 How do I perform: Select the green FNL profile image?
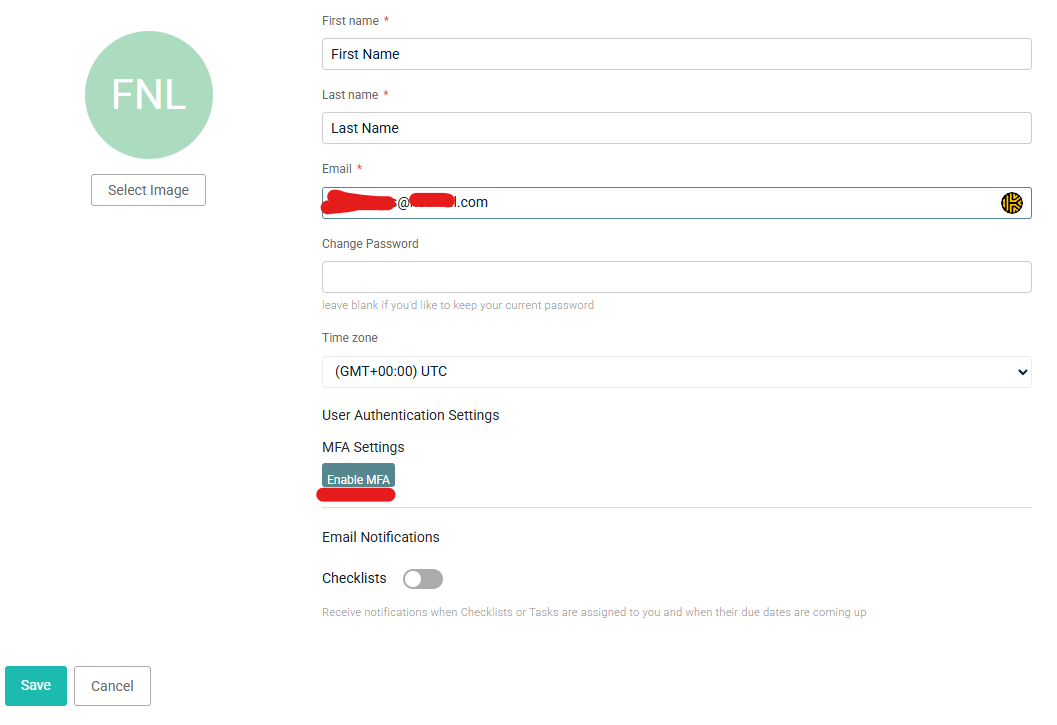pos(148,94)
